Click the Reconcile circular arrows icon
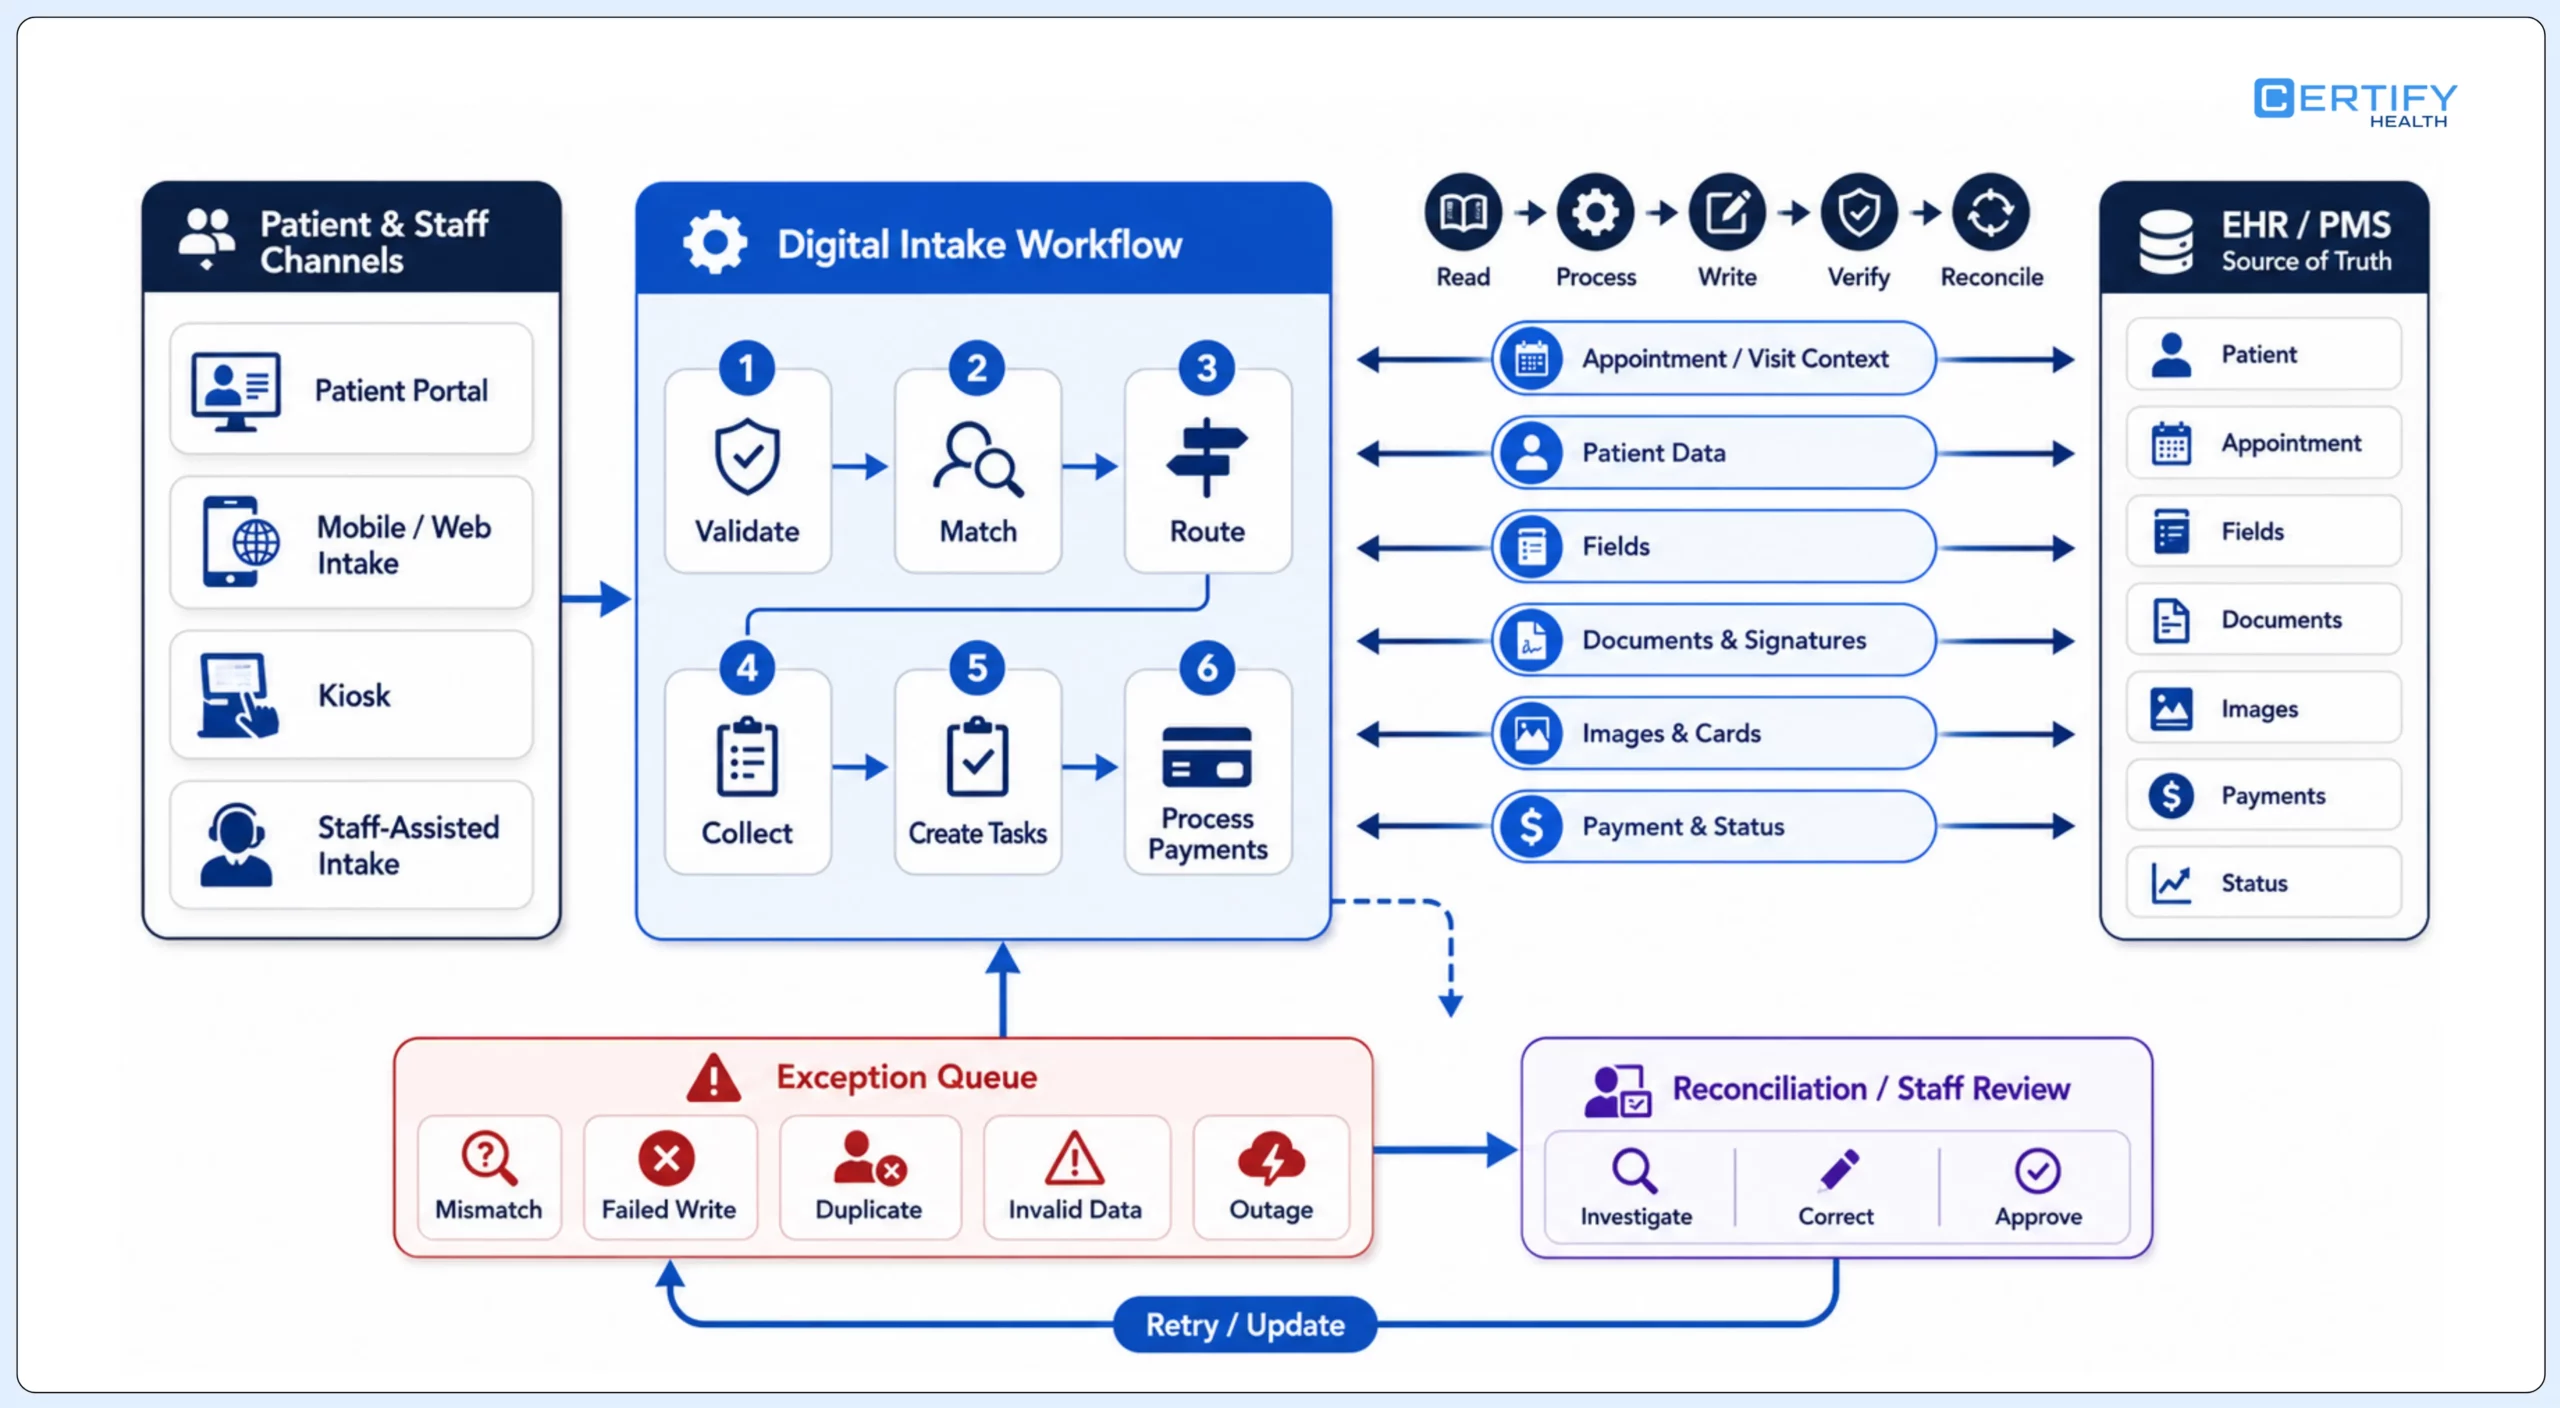The height and width of the screenshot is (1408, 2560). [1991, 212]
